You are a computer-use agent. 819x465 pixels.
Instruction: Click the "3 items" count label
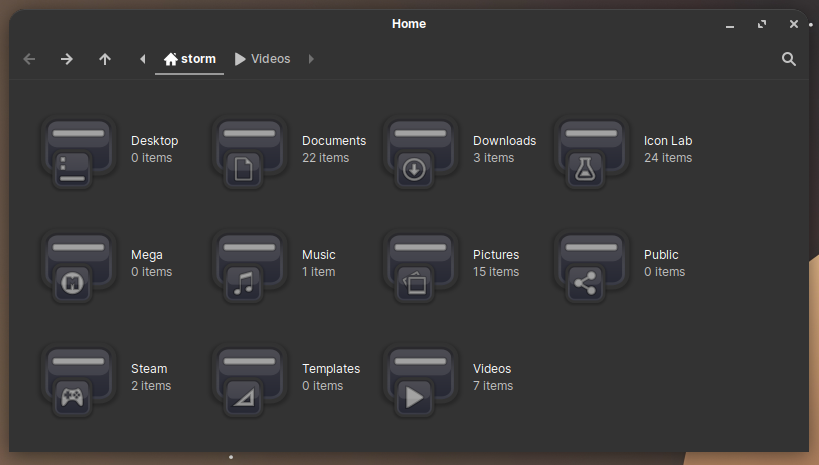coord(494,158)
